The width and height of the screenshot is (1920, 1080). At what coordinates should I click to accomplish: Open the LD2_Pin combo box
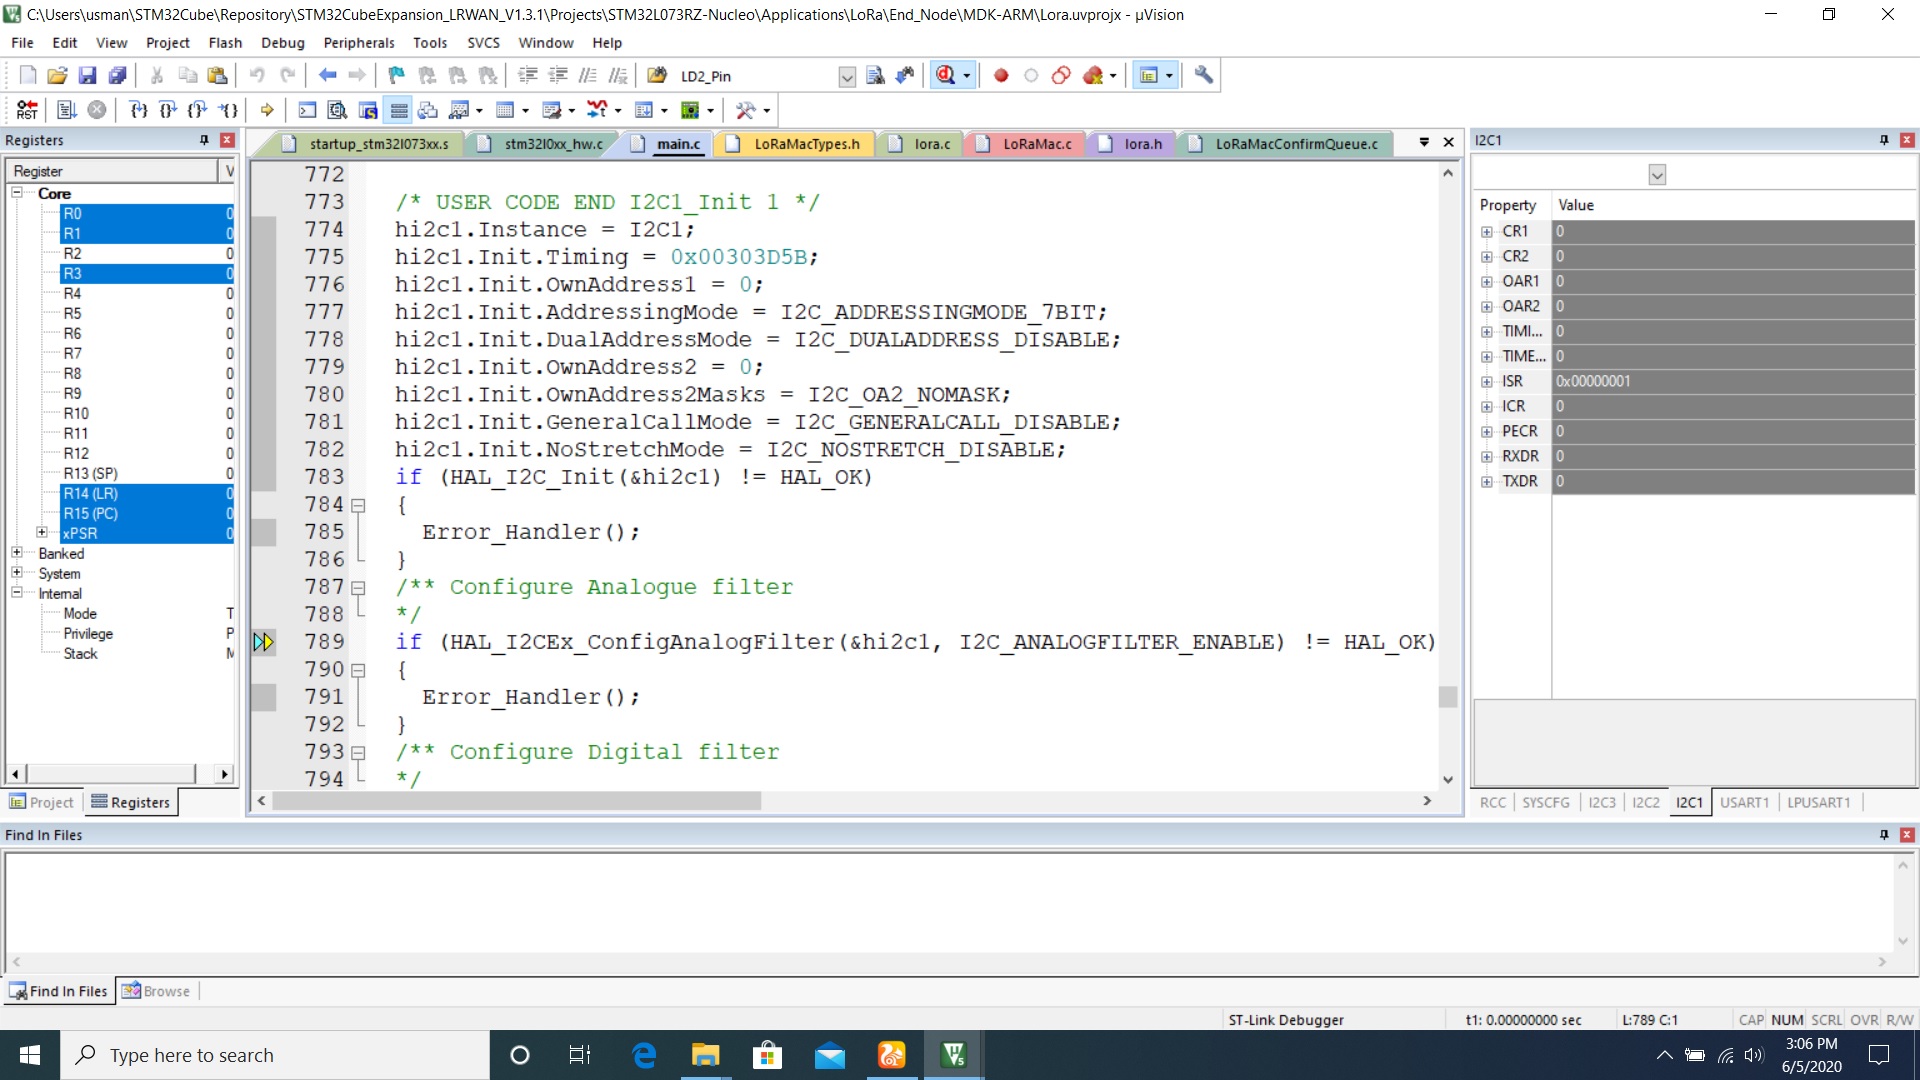(x=847, y=76)
